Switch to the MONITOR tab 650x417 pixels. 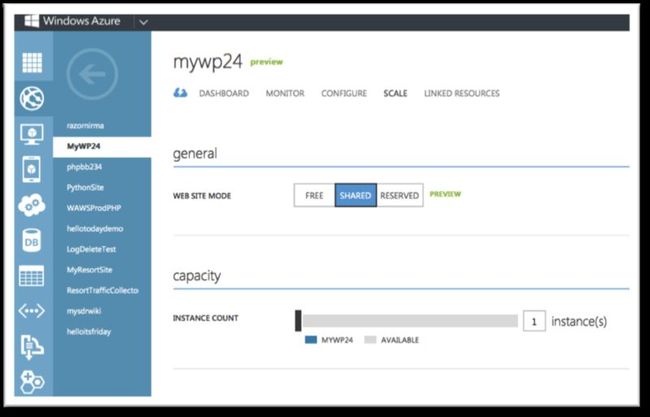pyautogui.click(x=285, y=93)
